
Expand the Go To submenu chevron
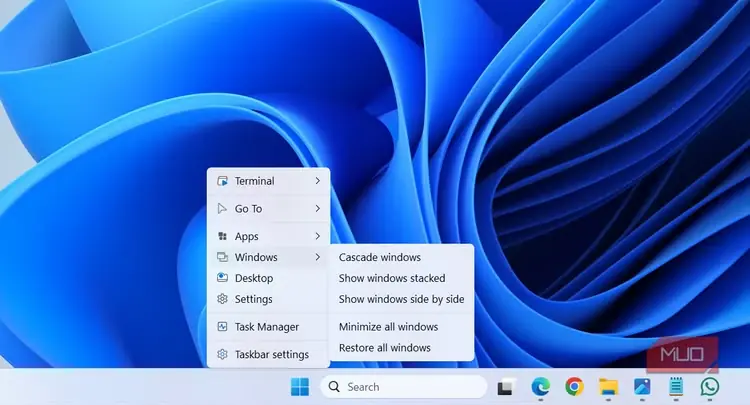tap(318, 208)
